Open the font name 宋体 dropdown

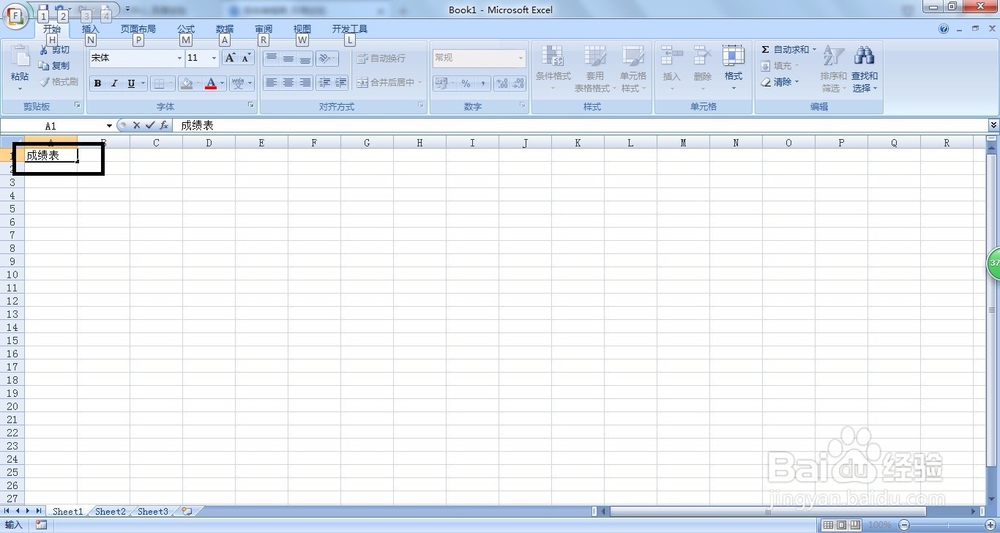pyautogui.click(x=179, y=58)
